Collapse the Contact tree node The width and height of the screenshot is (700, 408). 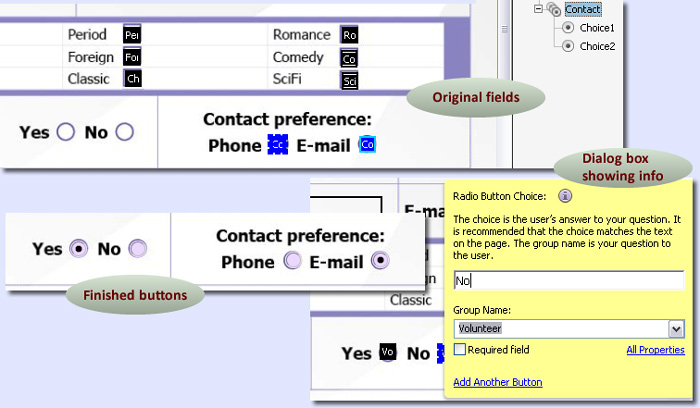click(x=537, y=9)
